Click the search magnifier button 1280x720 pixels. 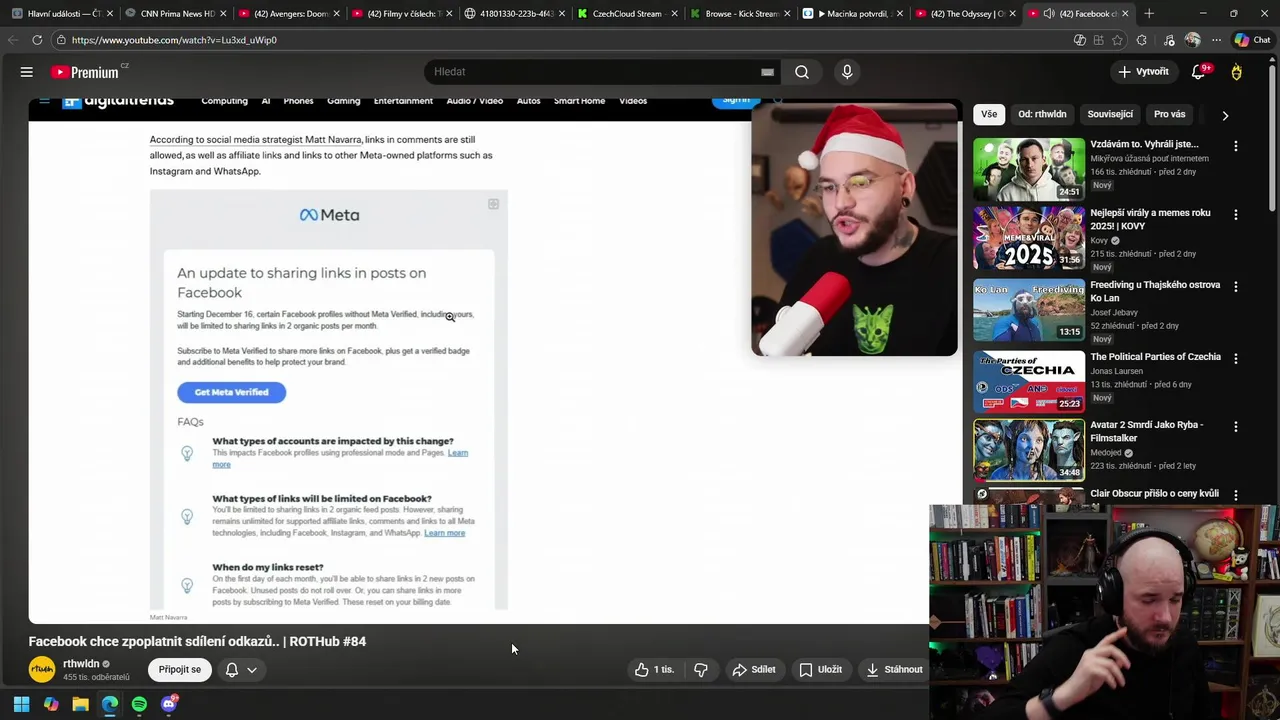point(802,72)
